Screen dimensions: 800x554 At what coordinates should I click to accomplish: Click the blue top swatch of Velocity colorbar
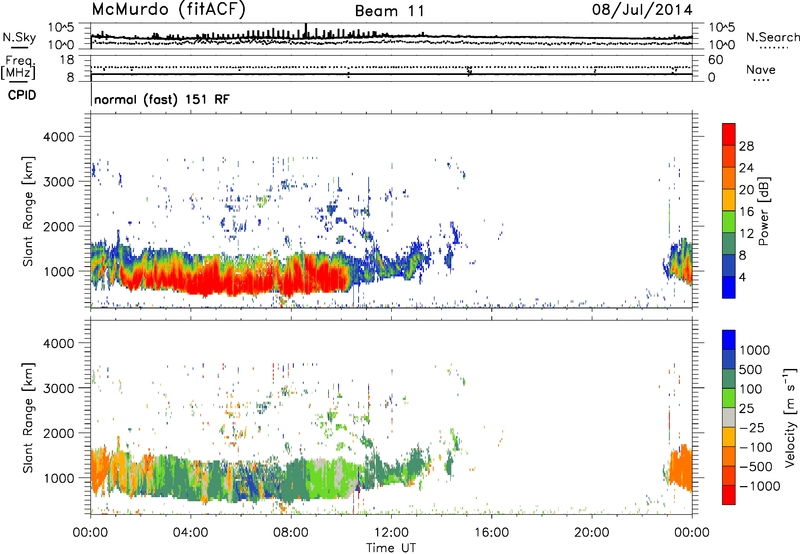pos(729,340)
